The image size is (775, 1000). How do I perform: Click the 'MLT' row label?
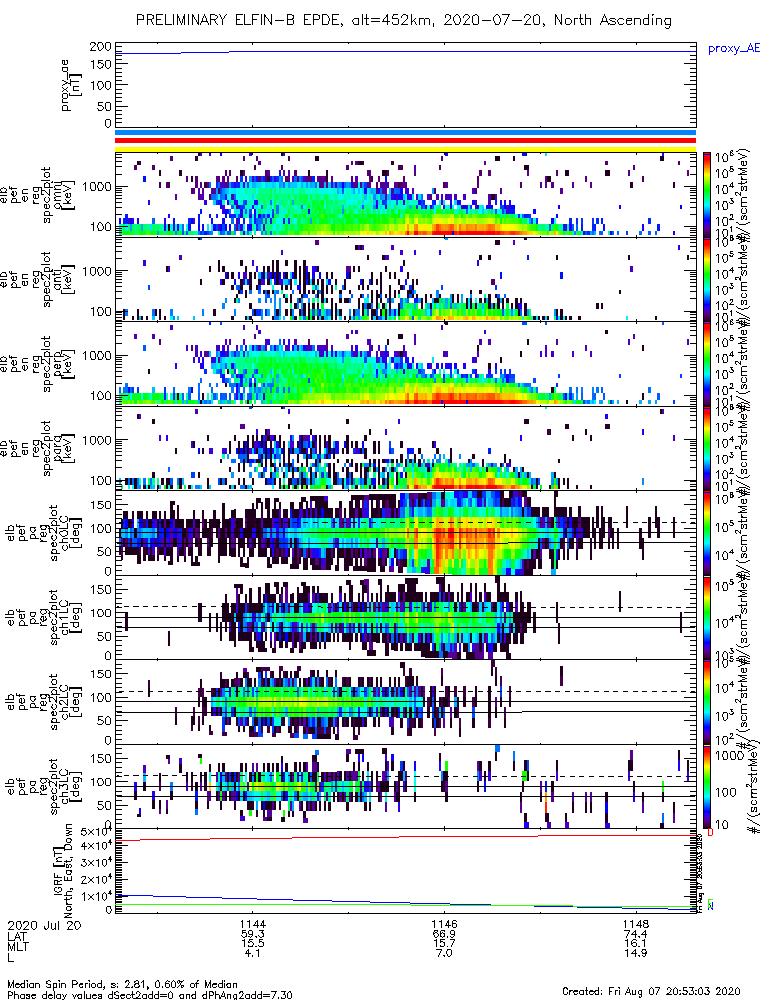coord(18,946)
